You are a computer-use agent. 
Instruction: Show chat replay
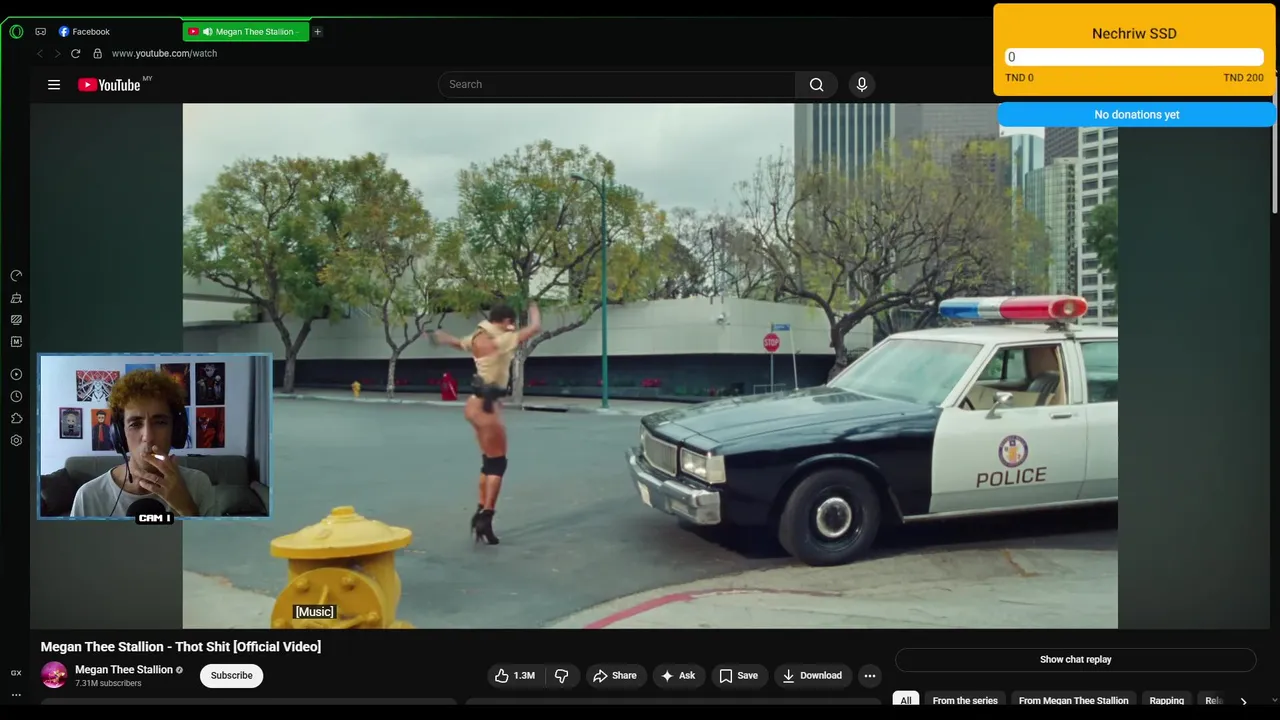[x=1076, y=660]
